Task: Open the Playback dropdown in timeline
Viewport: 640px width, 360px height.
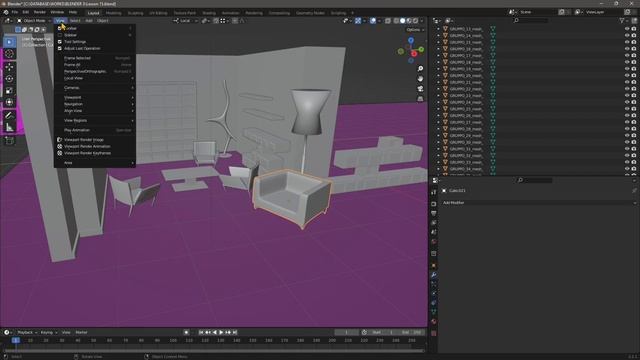Action: point(27,333)
